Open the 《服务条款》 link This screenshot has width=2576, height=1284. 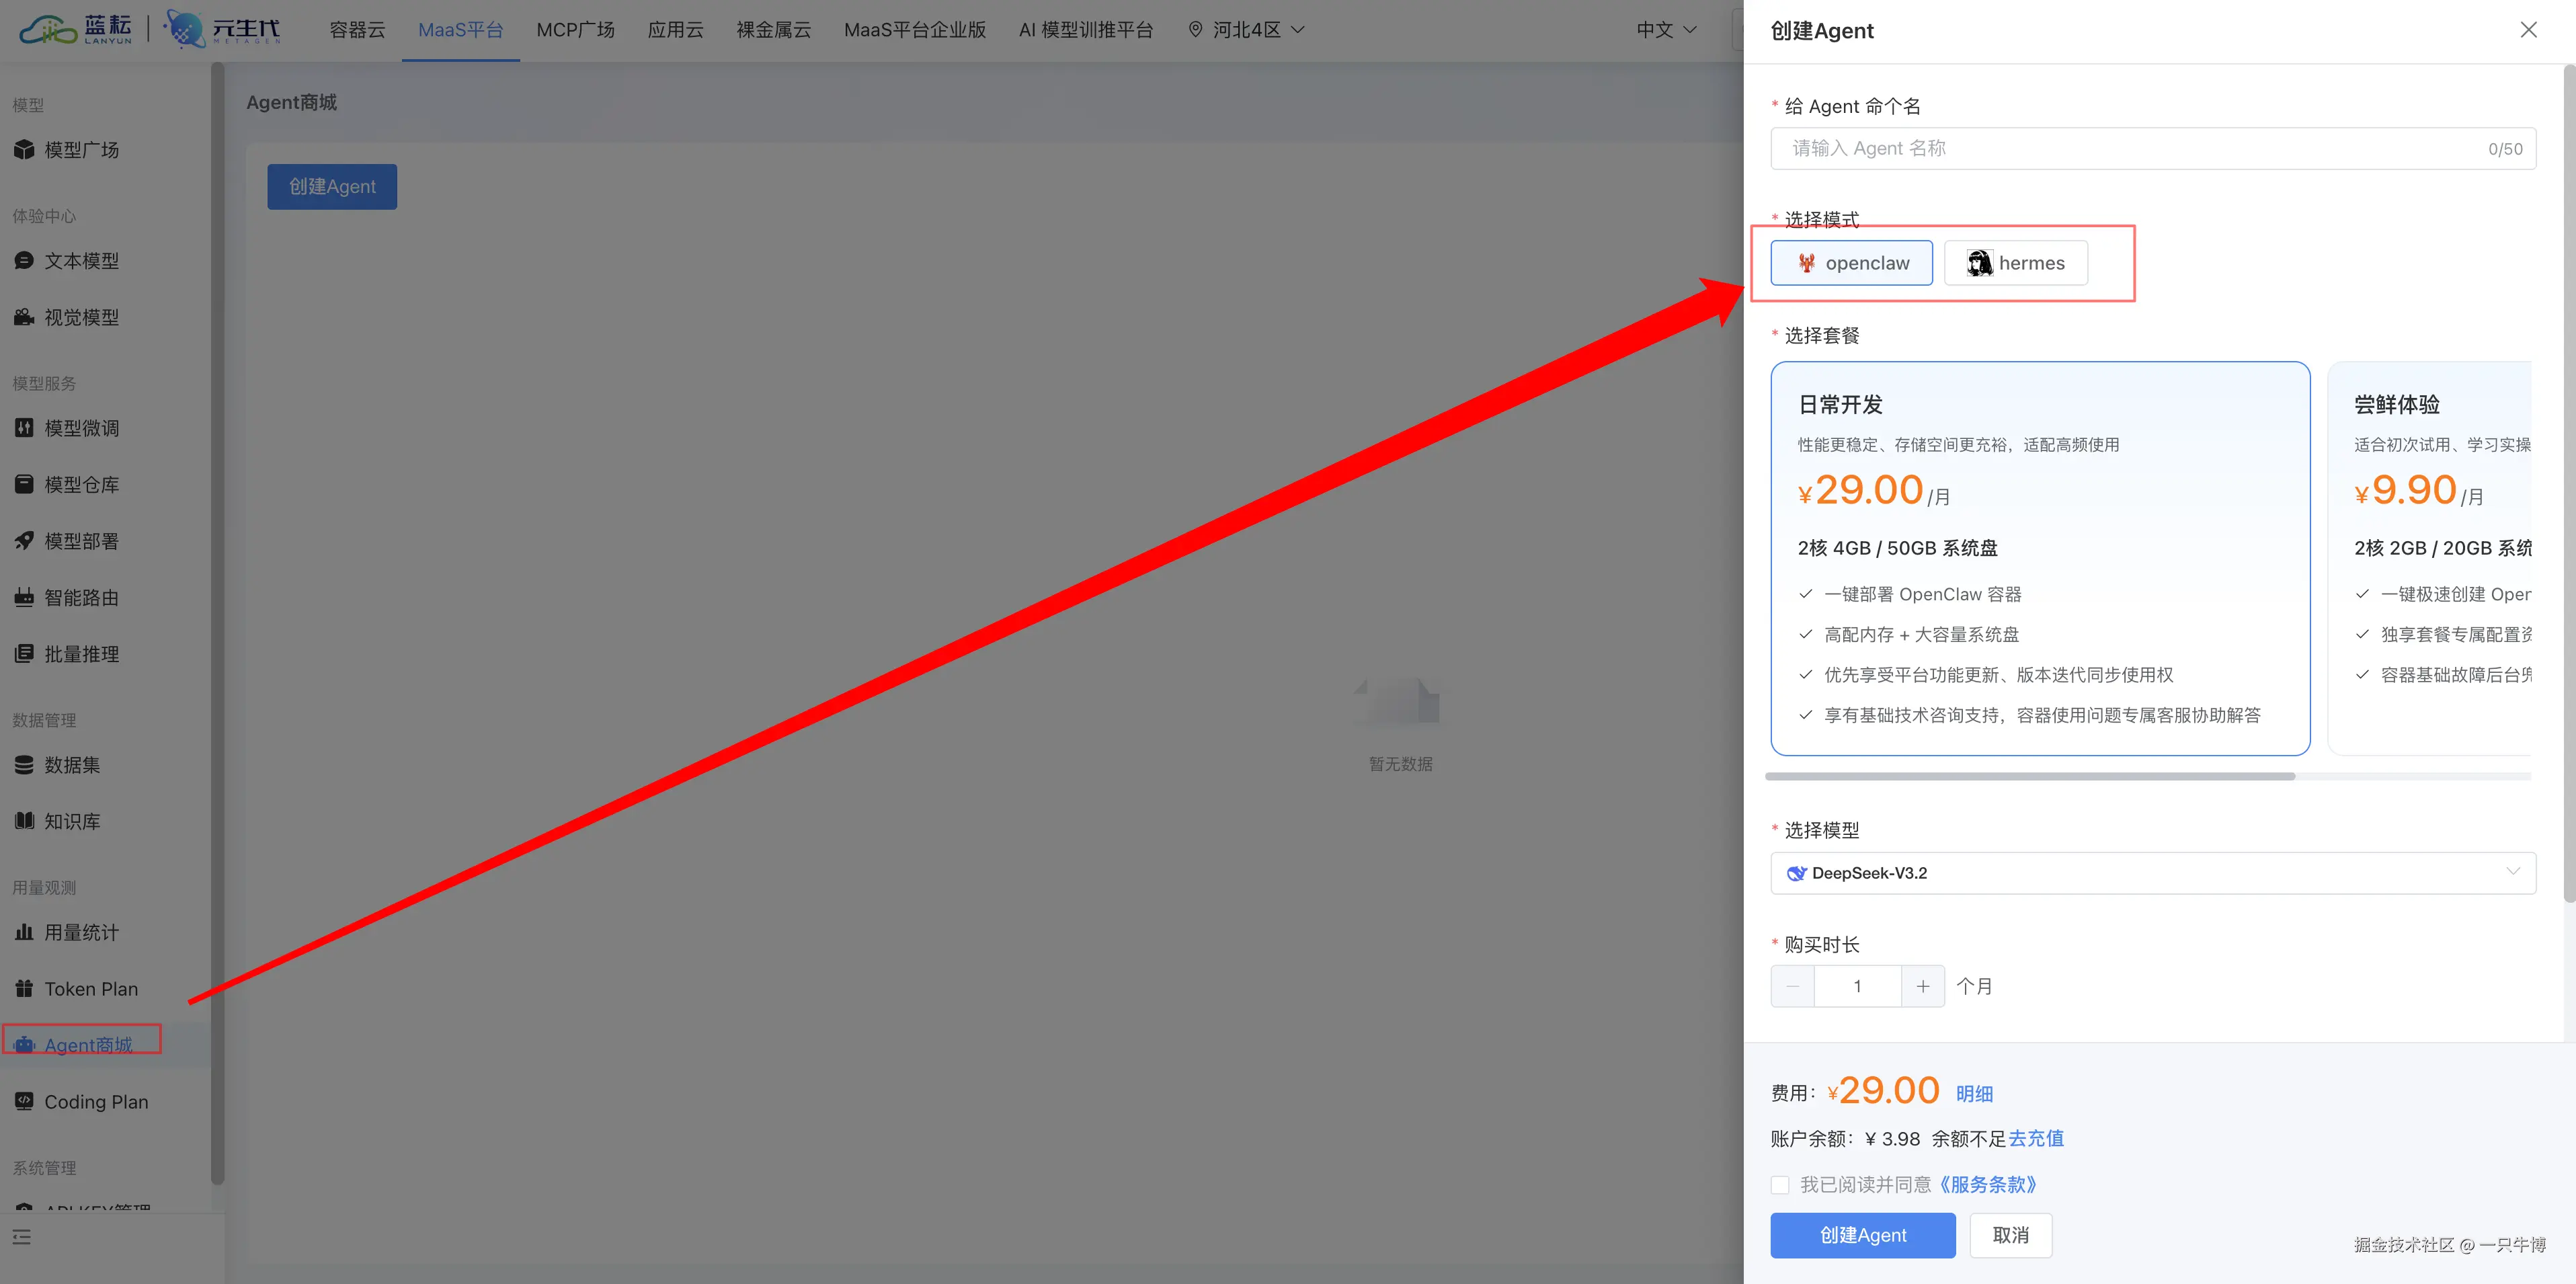point(1988,1185)
